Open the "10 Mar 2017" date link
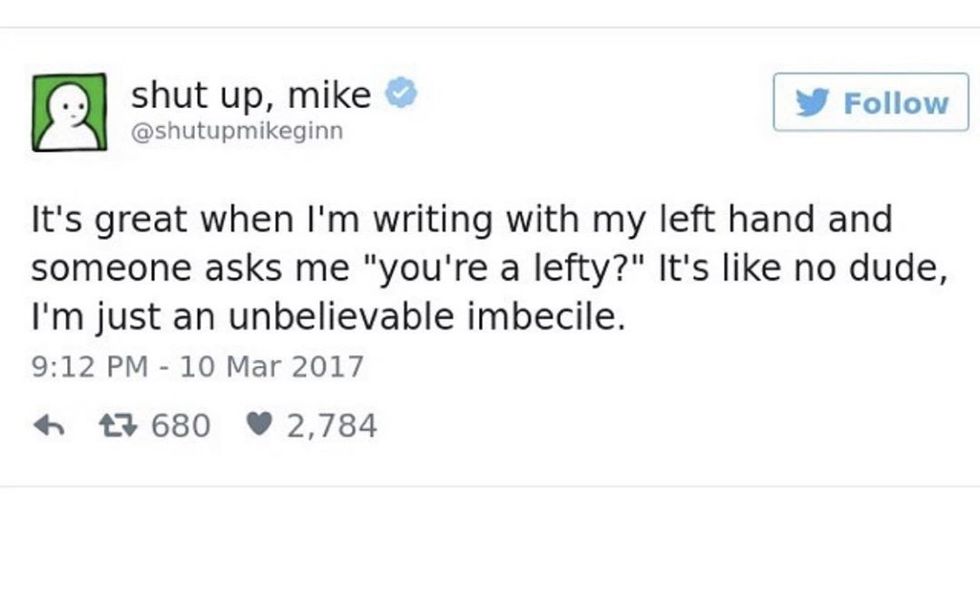Viewport: 980px width, 601px height. pos(270,367)
